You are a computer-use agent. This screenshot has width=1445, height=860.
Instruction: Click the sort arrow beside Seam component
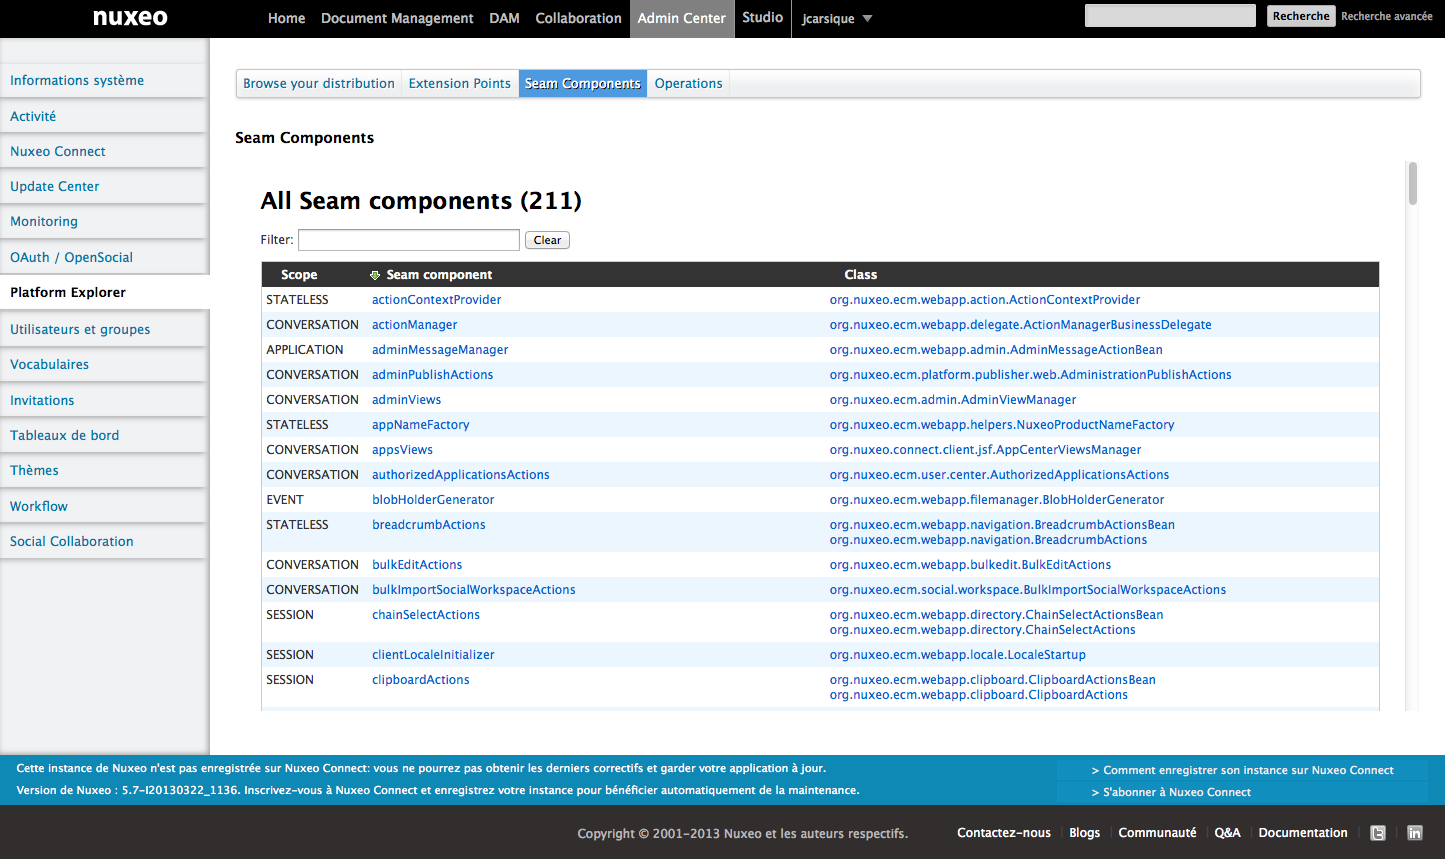(375, 275)
